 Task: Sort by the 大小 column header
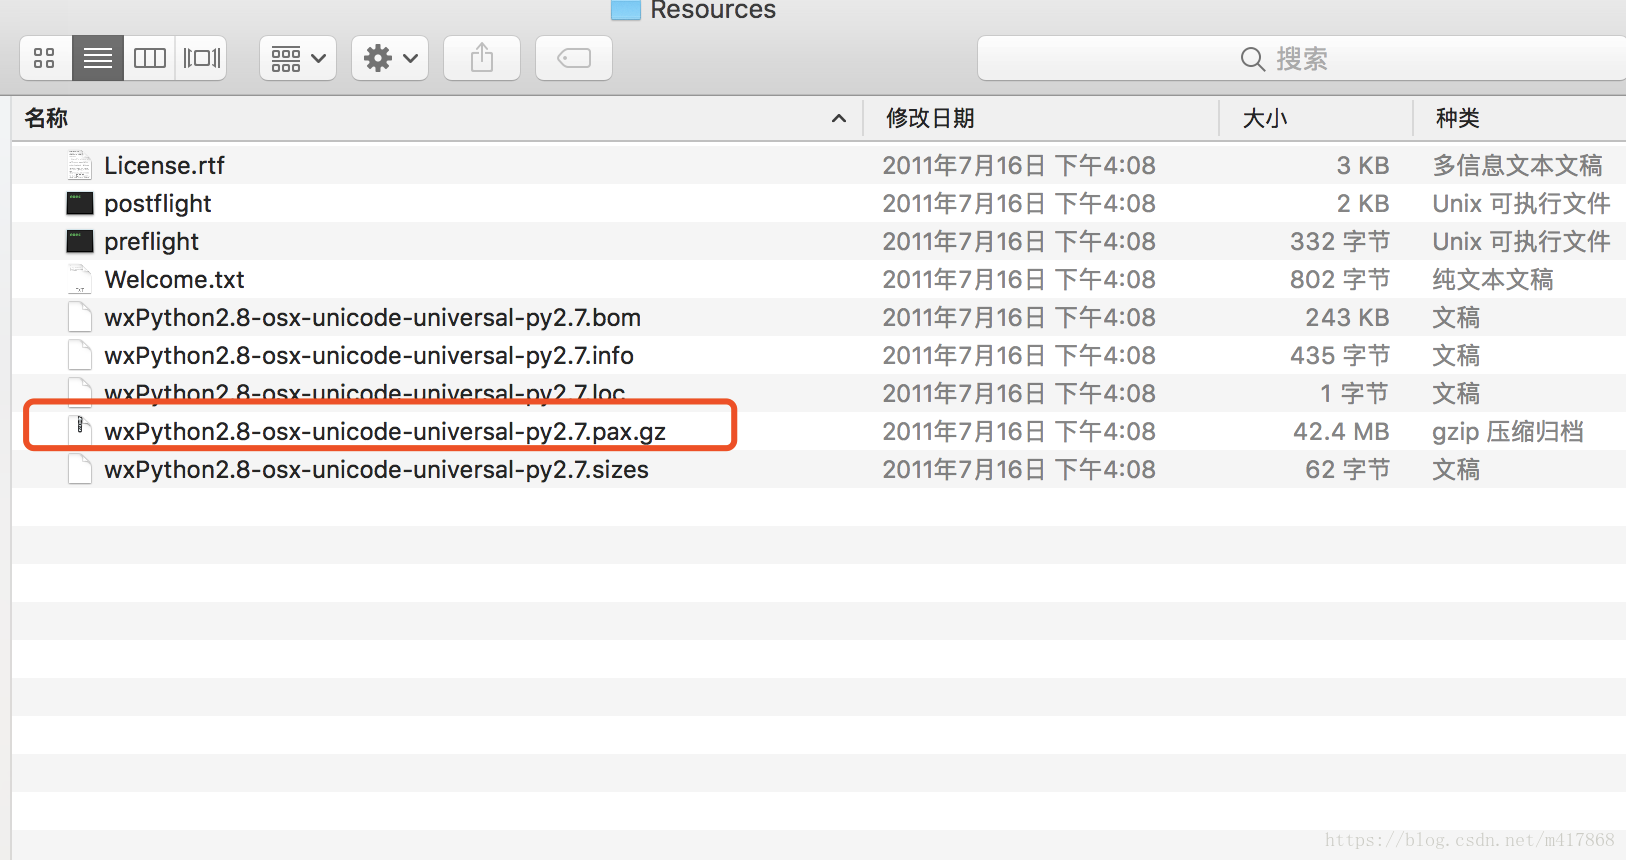[1316, 118]
